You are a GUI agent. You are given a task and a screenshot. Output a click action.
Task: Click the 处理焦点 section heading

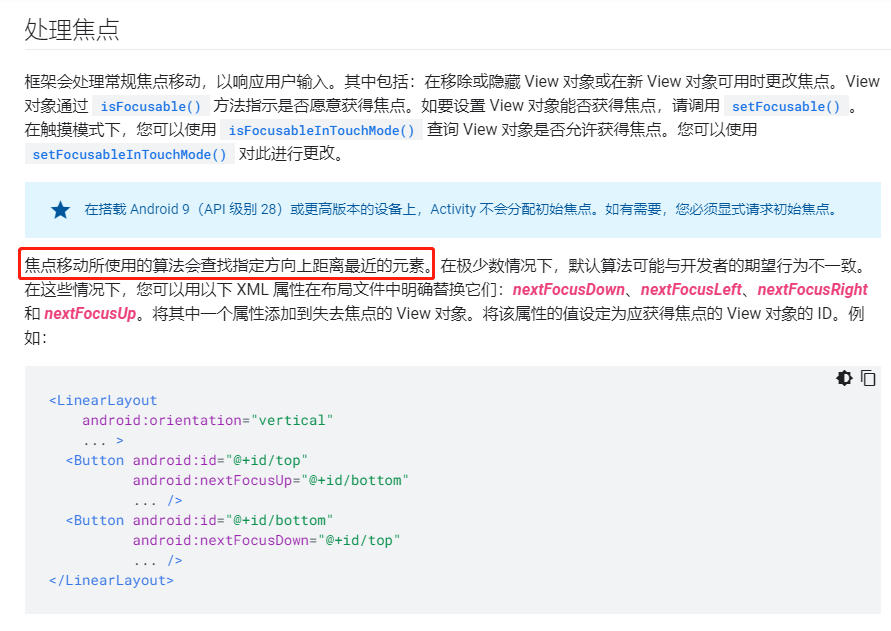72,30
